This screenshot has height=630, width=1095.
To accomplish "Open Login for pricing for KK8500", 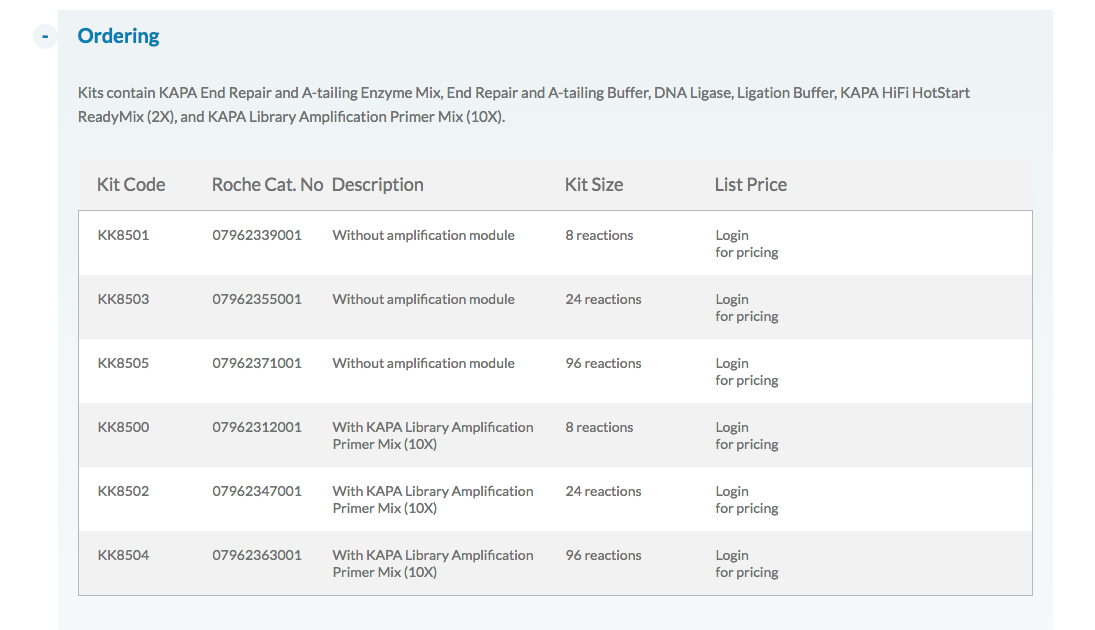I will point(747,436).
